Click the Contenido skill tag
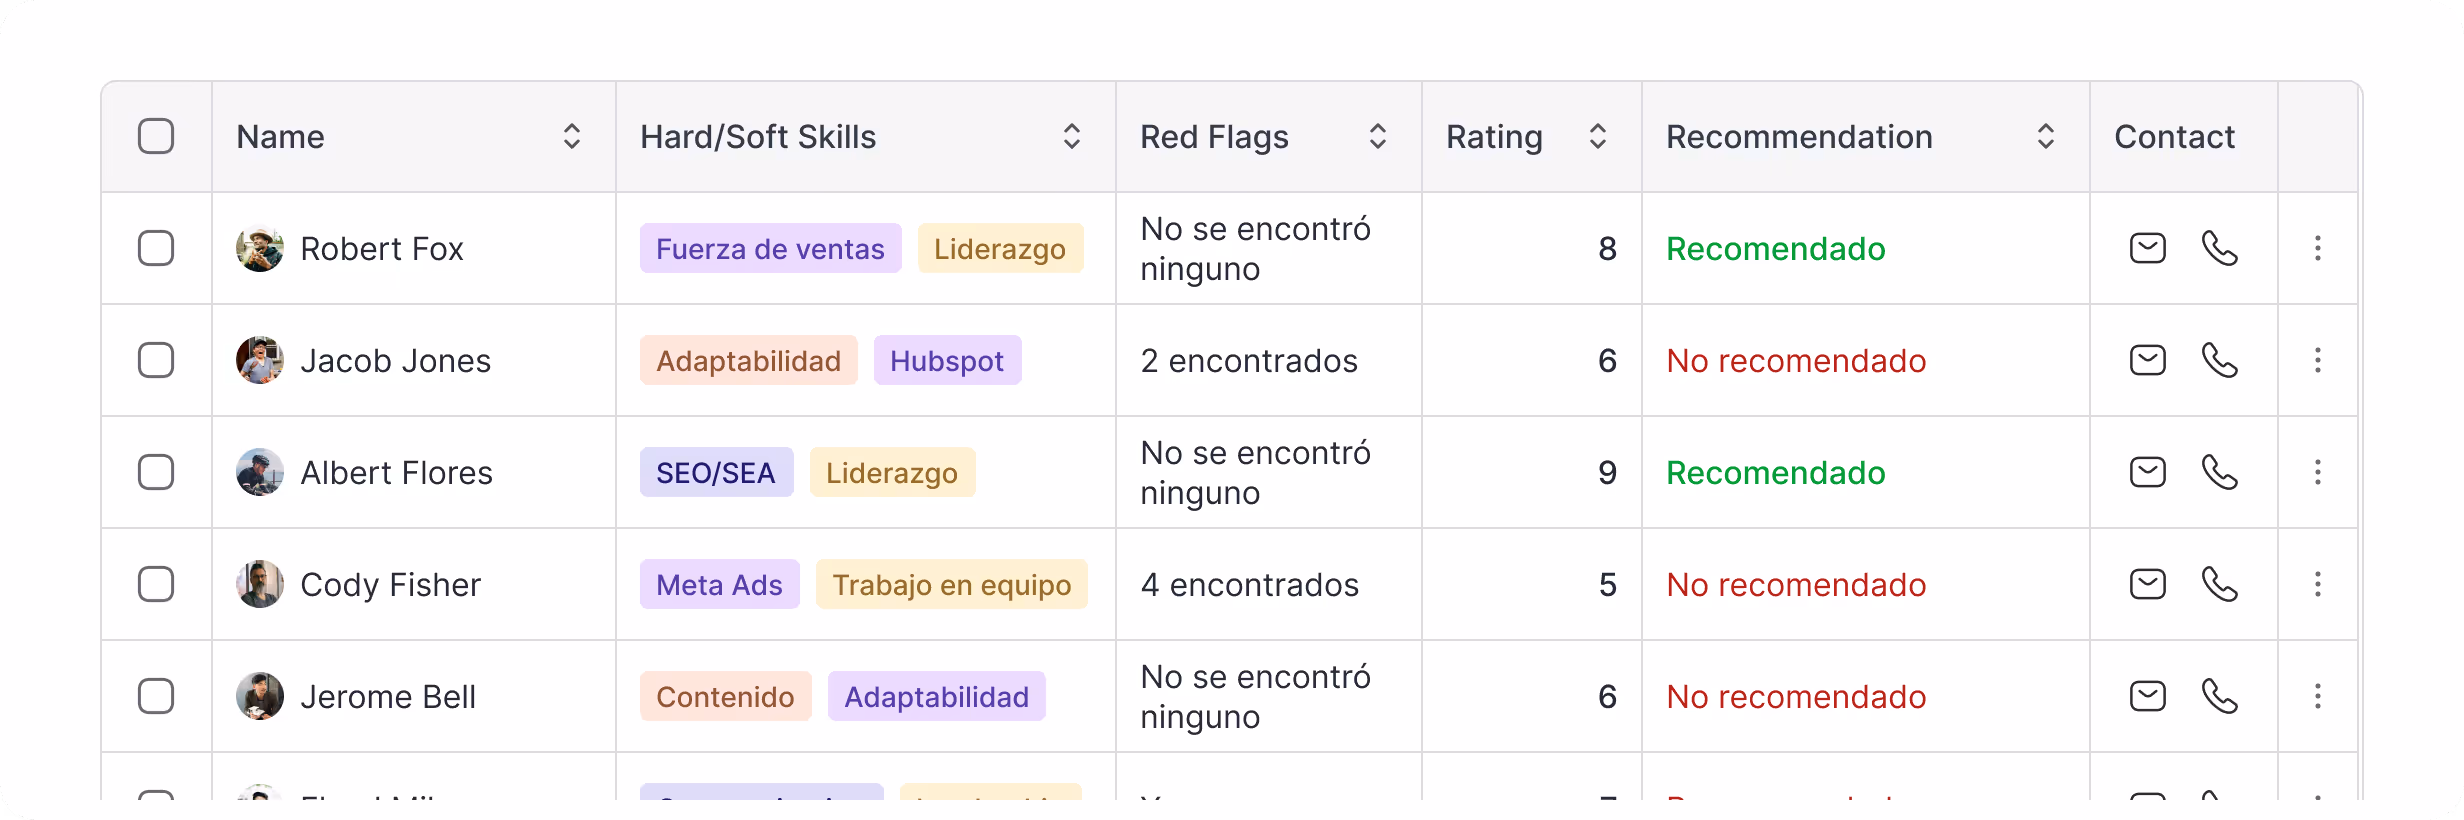The height and width of the screenshot is (820, 2464). [725, 696]
